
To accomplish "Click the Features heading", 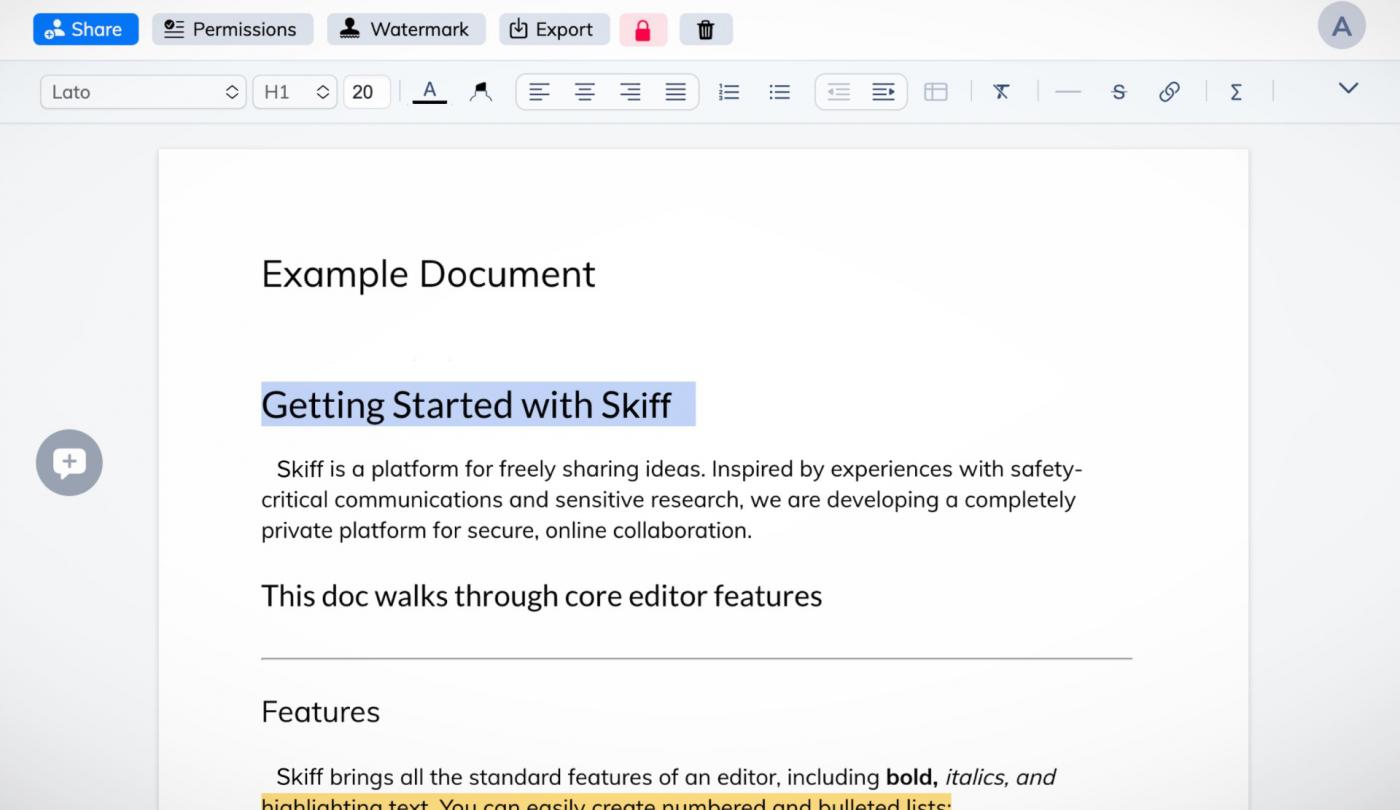I will pos(320,712).
